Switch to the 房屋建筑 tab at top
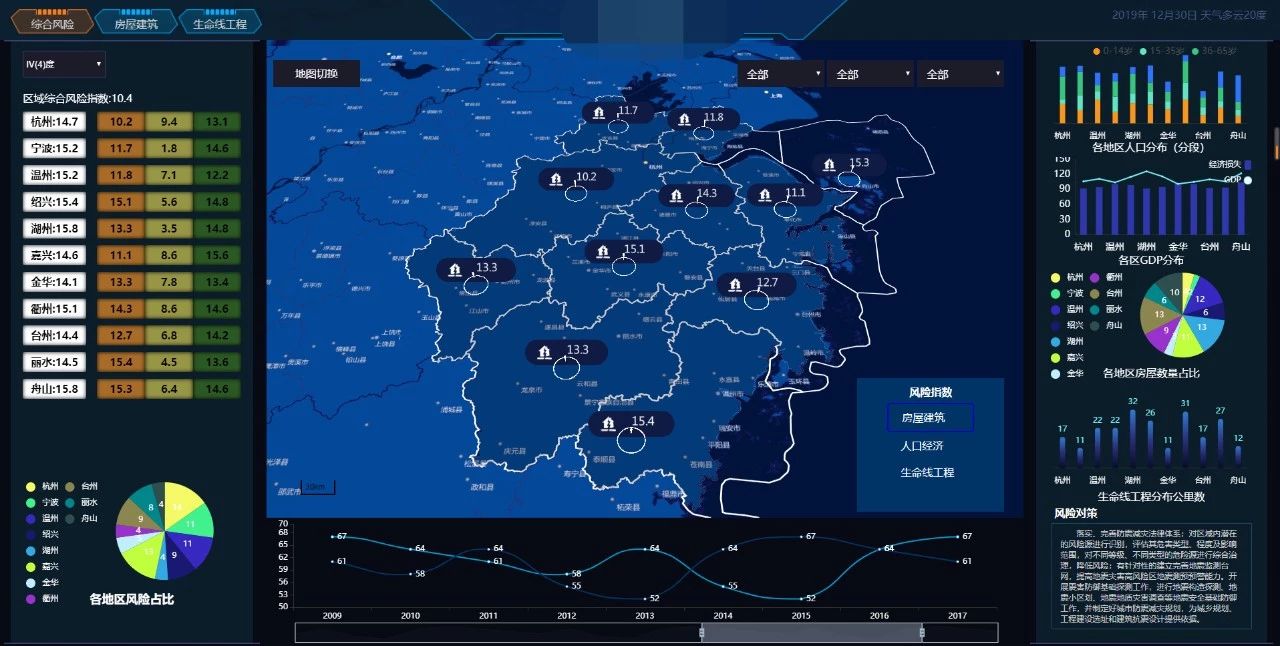Viewport: 1280px width, 646px height. pos(136,23)
